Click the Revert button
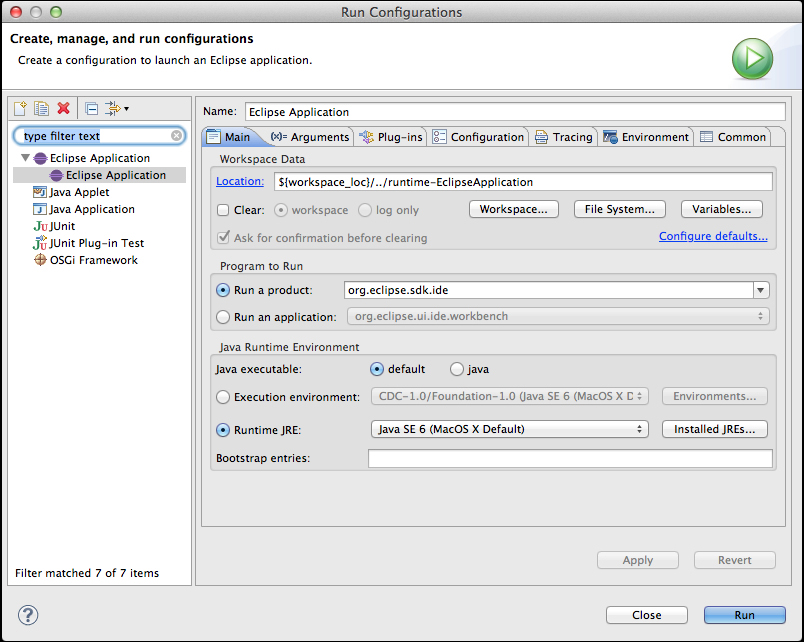 click(x=735, y=560)
